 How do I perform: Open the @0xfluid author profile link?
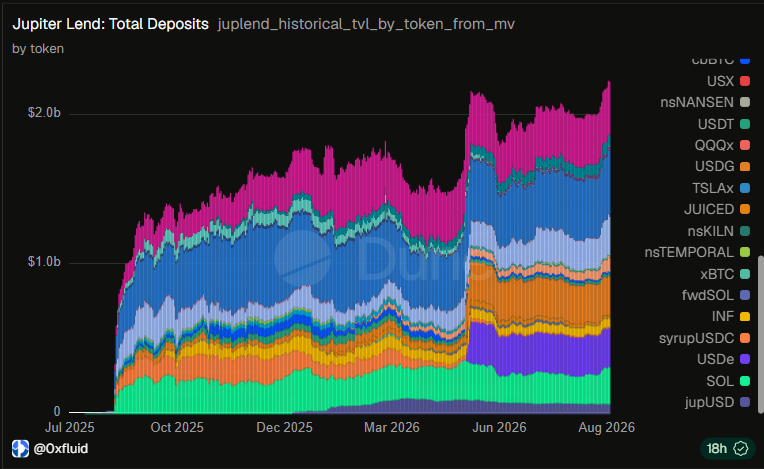61,449
